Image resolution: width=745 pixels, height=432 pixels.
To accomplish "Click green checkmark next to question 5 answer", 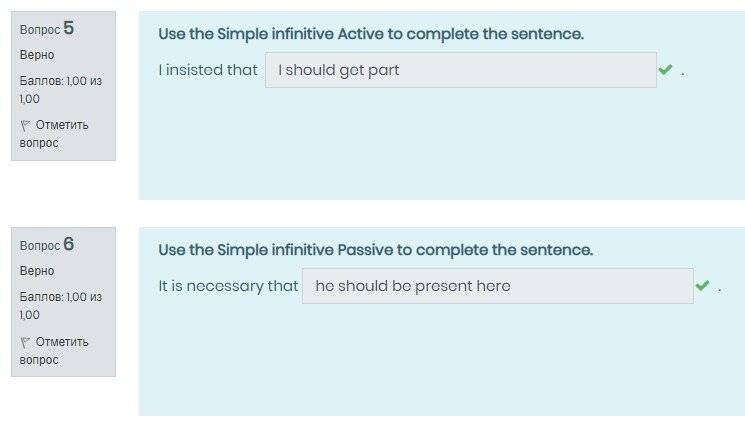I will point(665,70).
